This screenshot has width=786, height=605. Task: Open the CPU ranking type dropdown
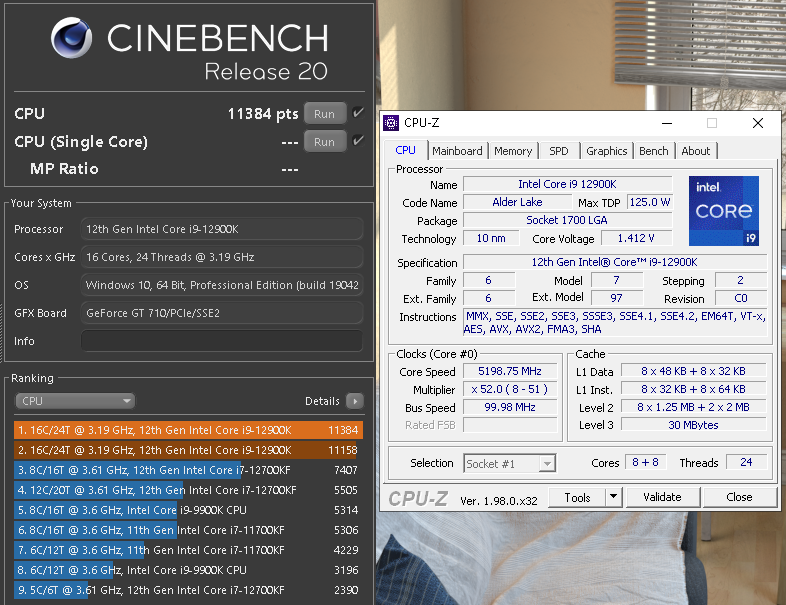pos(75,401)
